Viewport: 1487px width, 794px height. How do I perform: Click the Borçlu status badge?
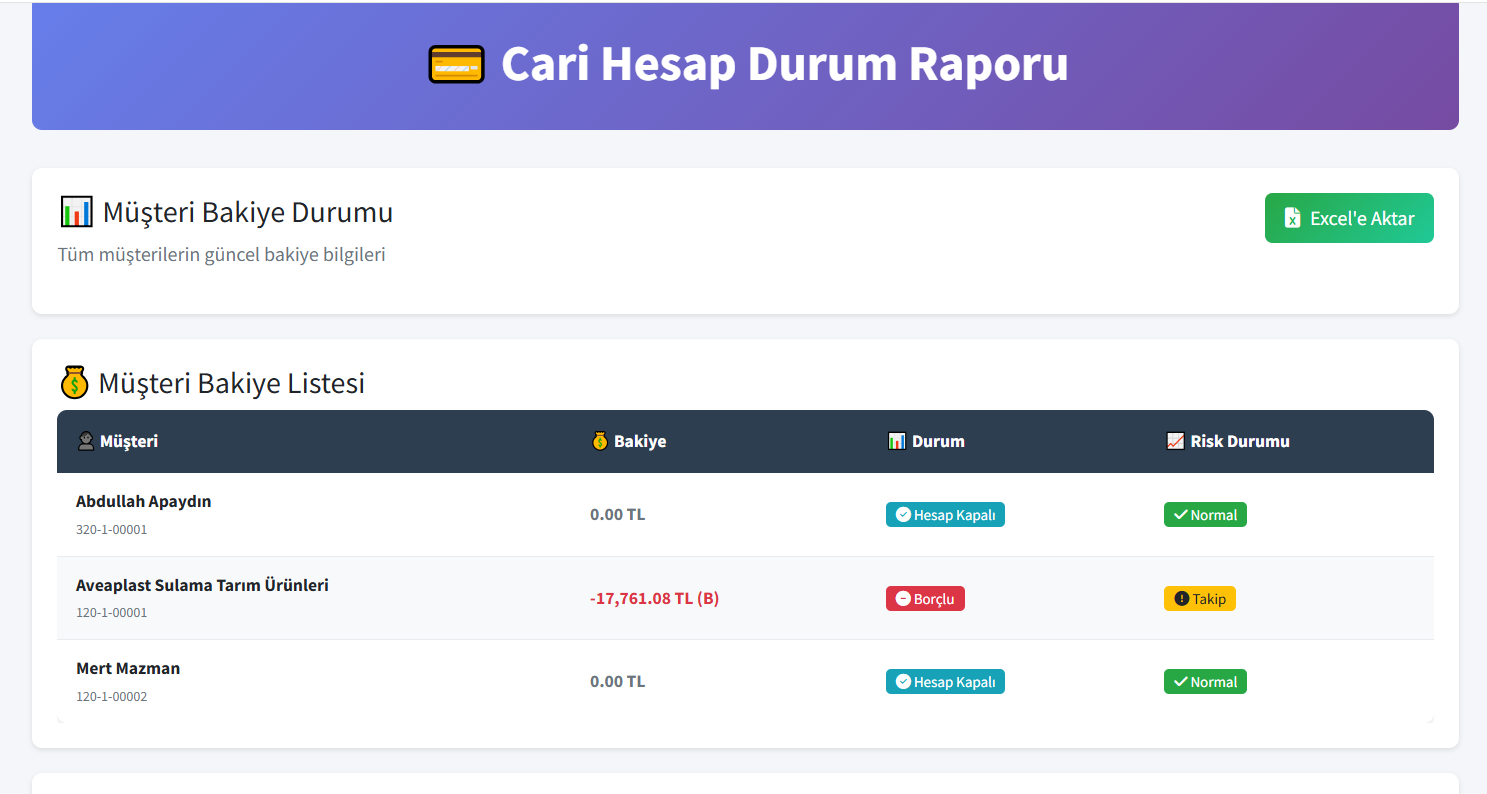click(924, 598)
